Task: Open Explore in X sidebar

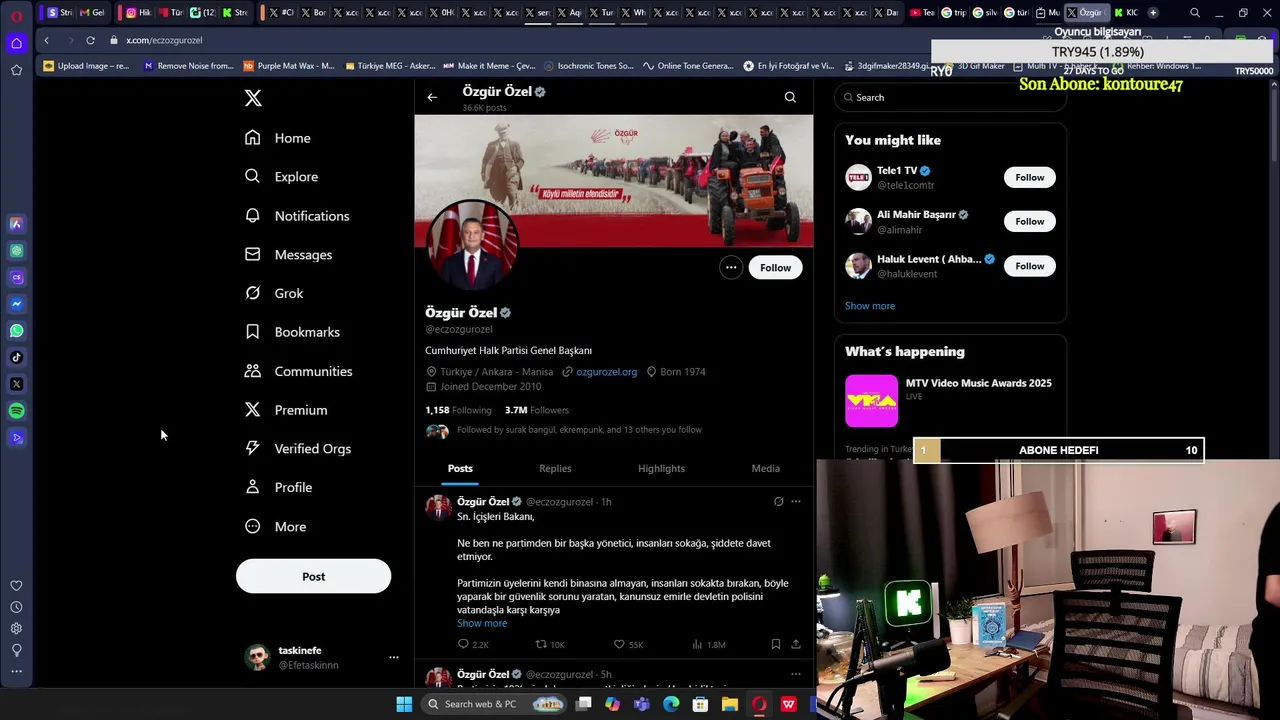Action: [x=282, y=177]
